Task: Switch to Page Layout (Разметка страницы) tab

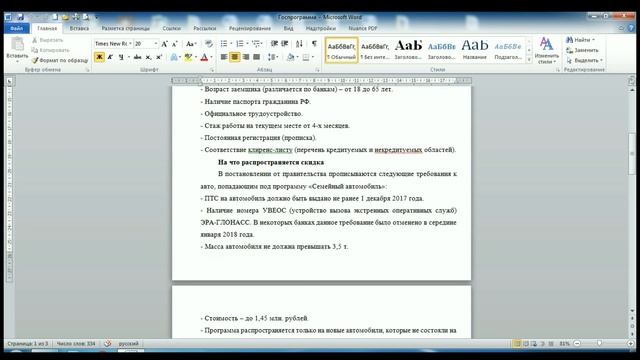Action: [125, 28]
